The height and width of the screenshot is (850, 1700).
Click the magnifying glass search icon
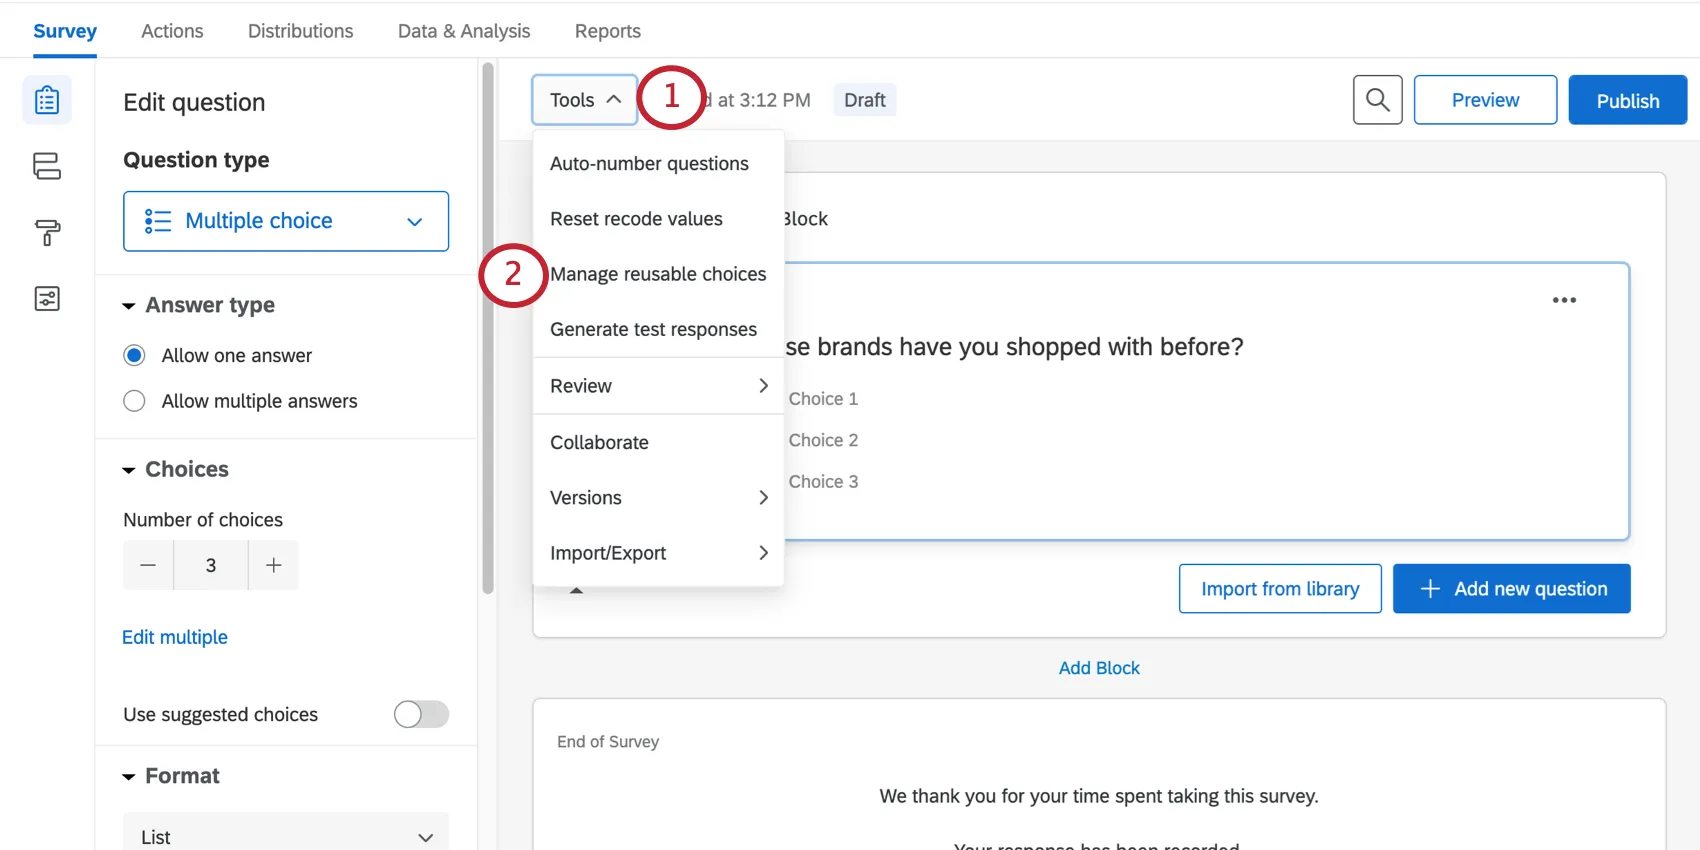(1377, 100)
